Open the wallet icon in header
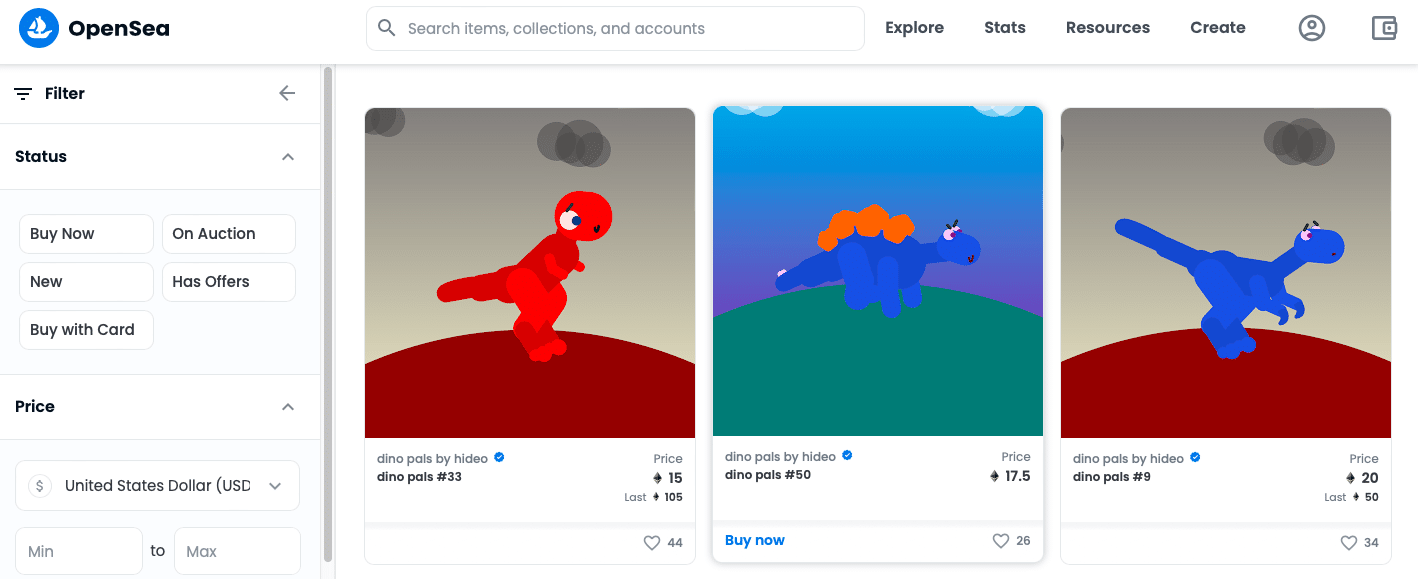1418x579 pixels. (1384, 28)
